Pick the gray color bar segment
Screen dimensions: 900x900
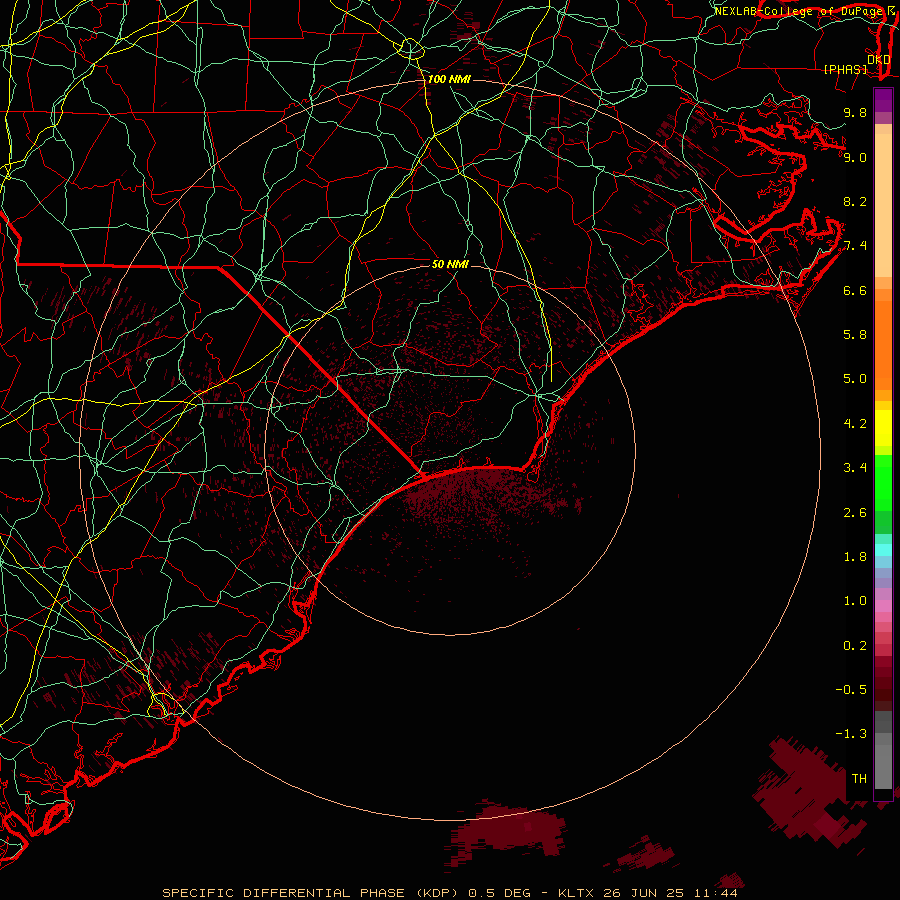(883, 766)
